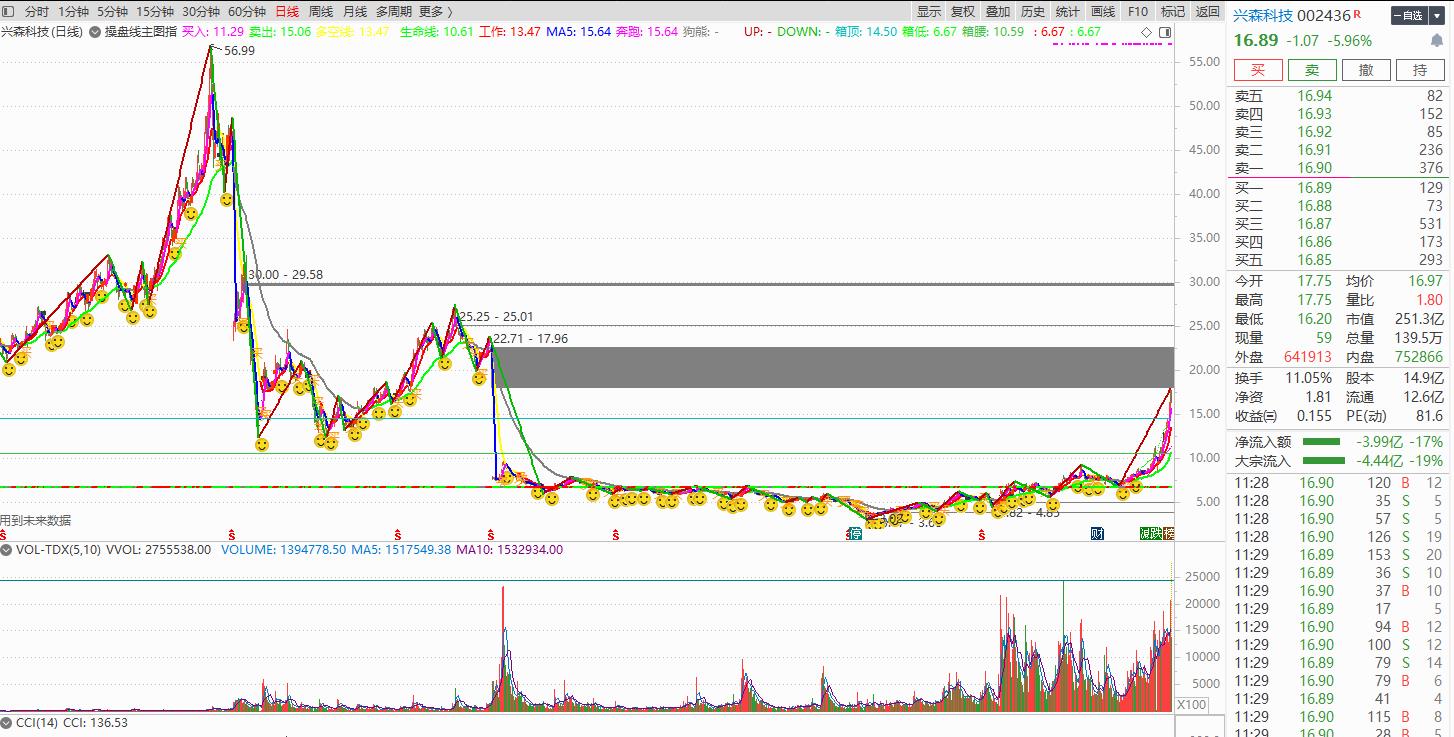The width and height of the screenshot is (1454, 737).
Task: Expand CCI(14) indicator dropdown arrow
Action: [x=5, y=722]
